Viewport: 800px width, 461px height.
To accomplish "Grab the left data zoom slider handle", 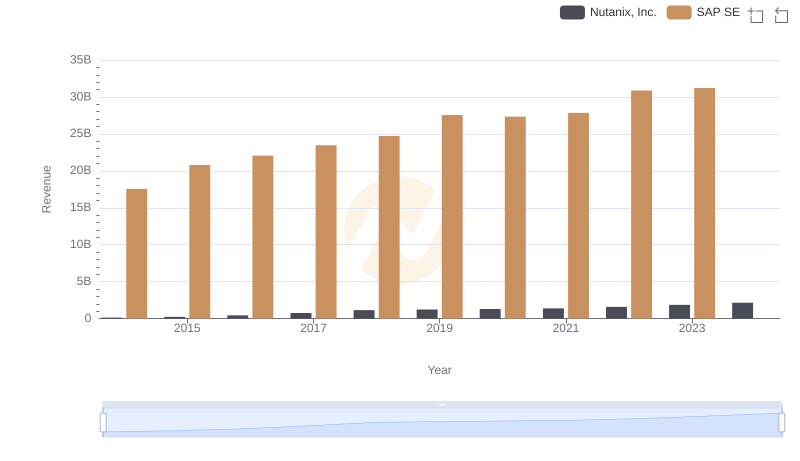I will click(x=103, y=423).
